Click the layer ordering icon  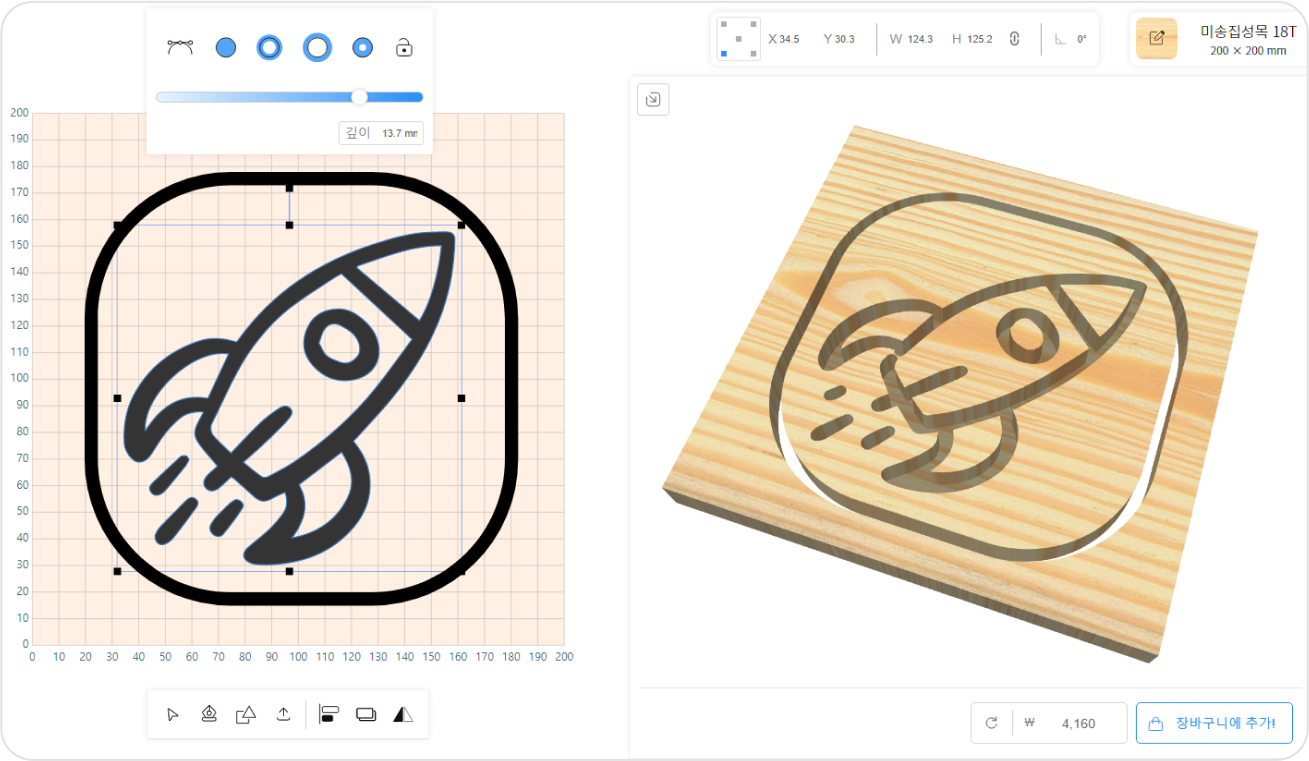(x=365, y=714)
